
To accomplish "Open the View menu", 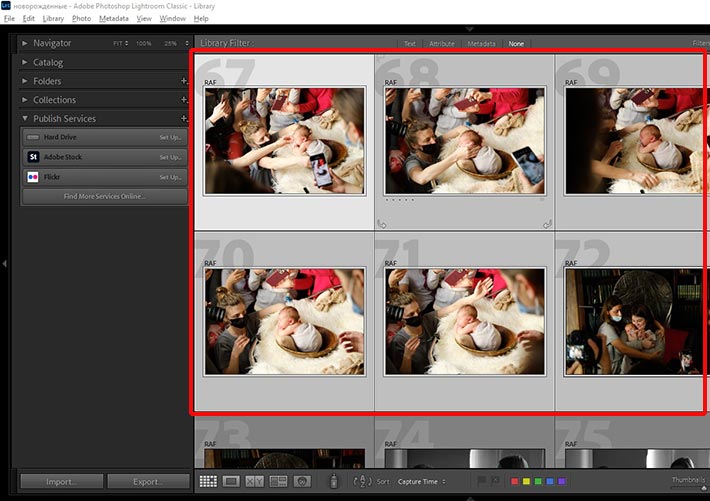I will click(144, 19).
